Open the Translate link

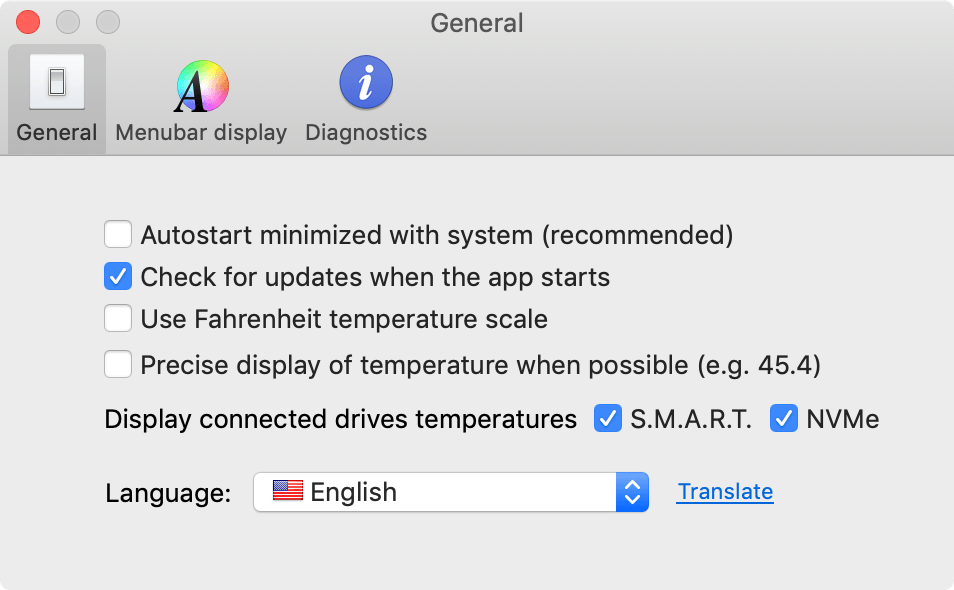tap(724, 491)
